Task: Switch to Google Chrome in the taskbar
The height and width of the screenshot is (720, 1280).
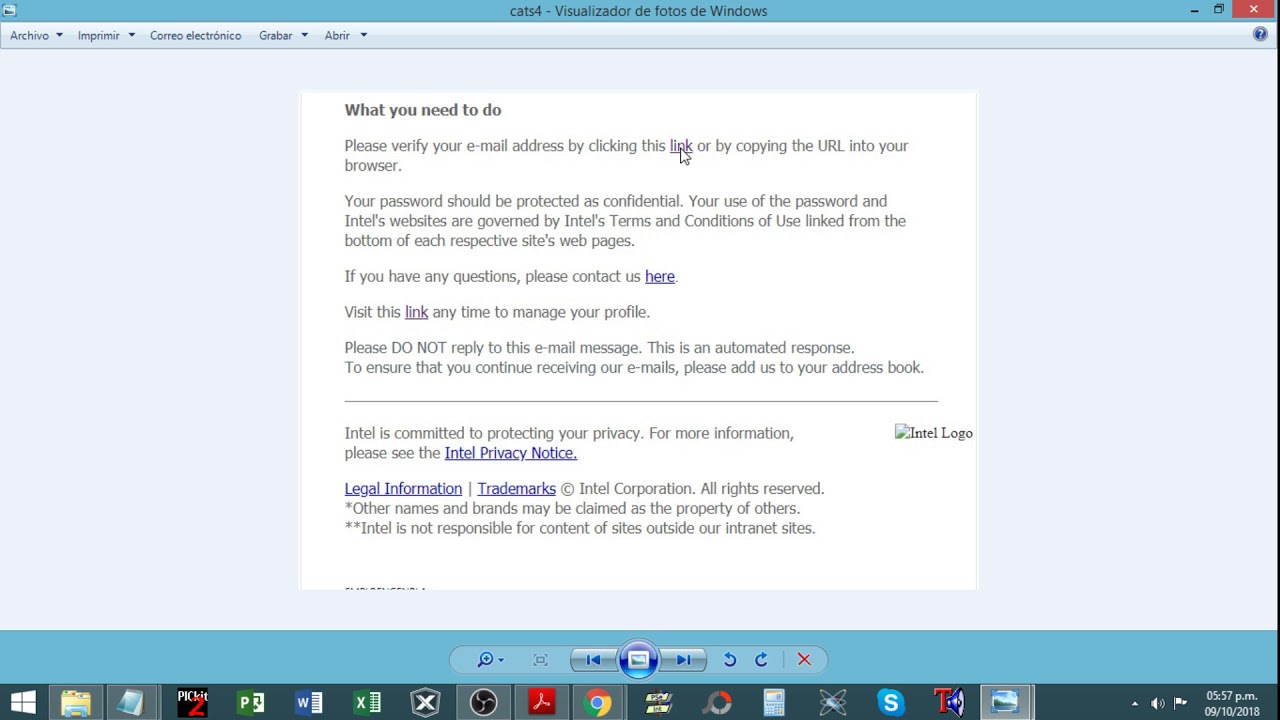Action: pyautogui.click(x=598, y=702)
